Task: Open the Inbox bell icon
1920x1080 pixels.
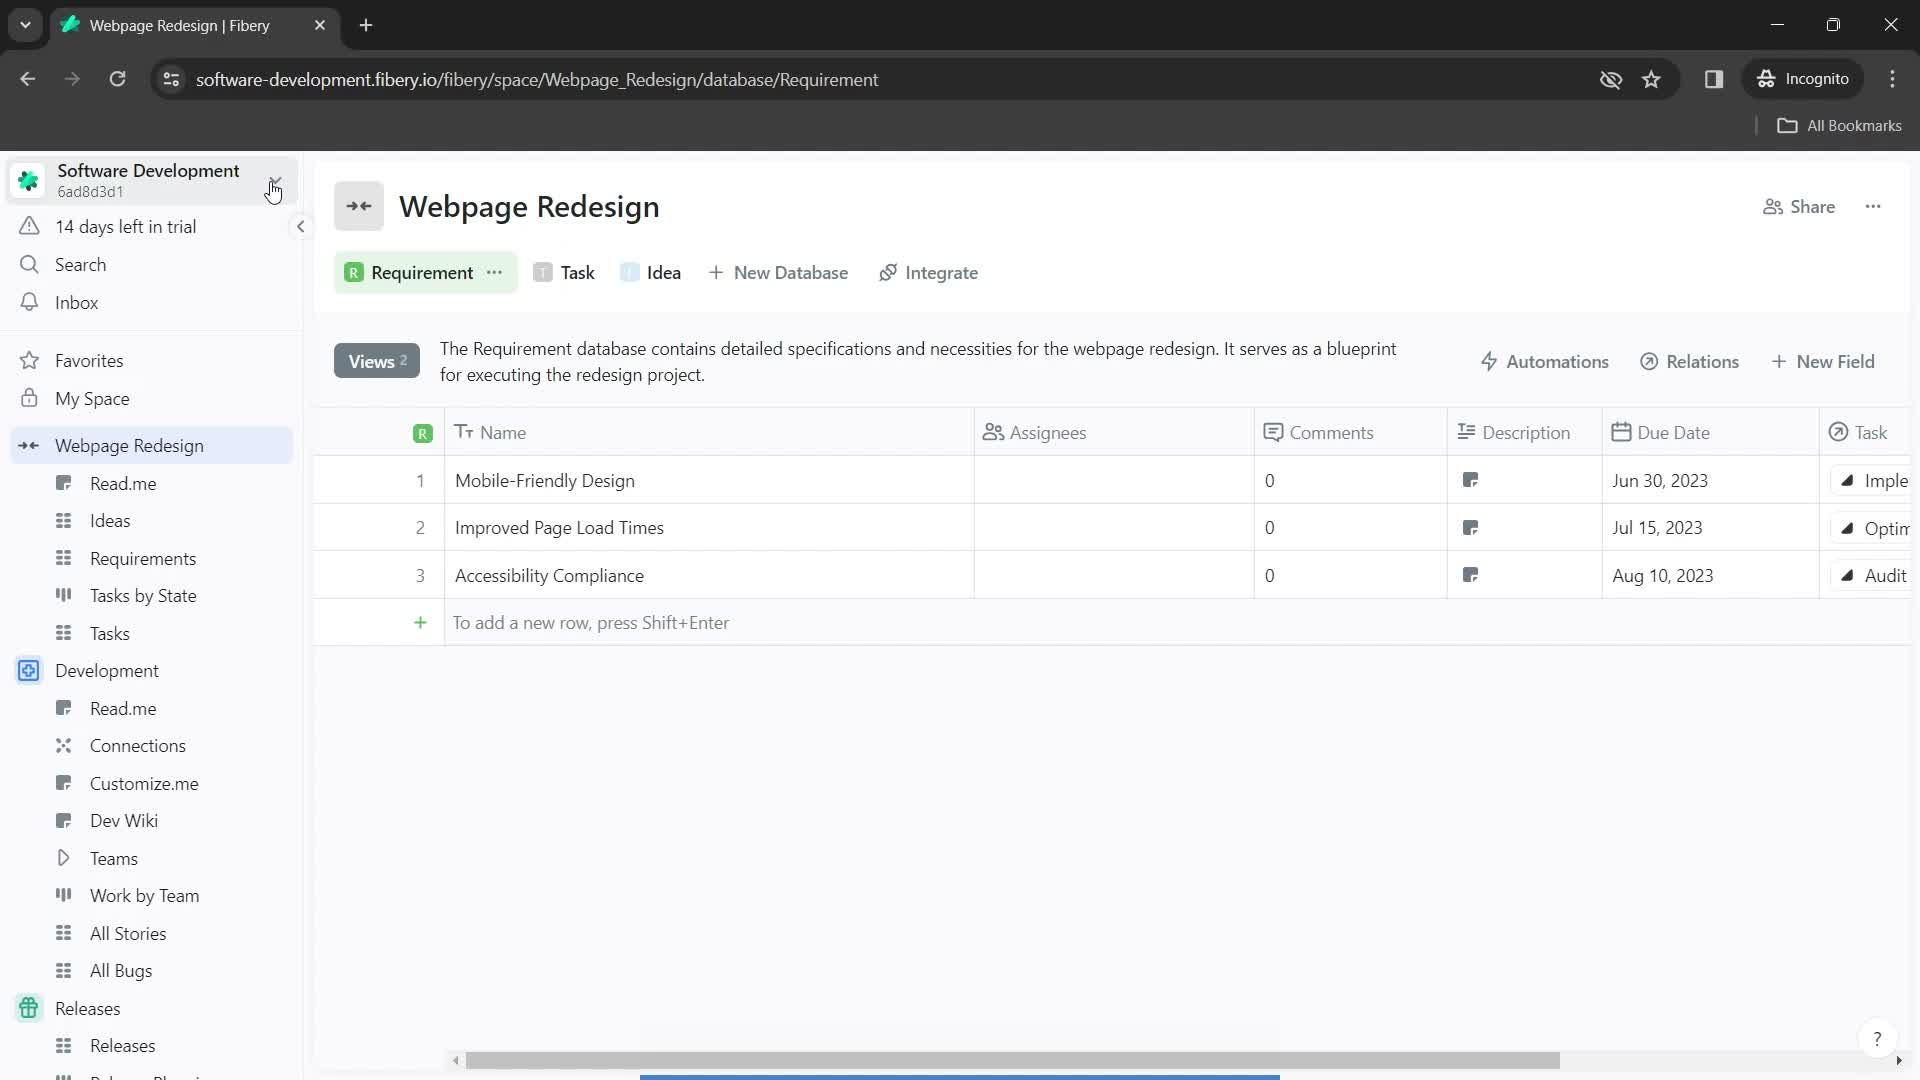Action: 29,302
